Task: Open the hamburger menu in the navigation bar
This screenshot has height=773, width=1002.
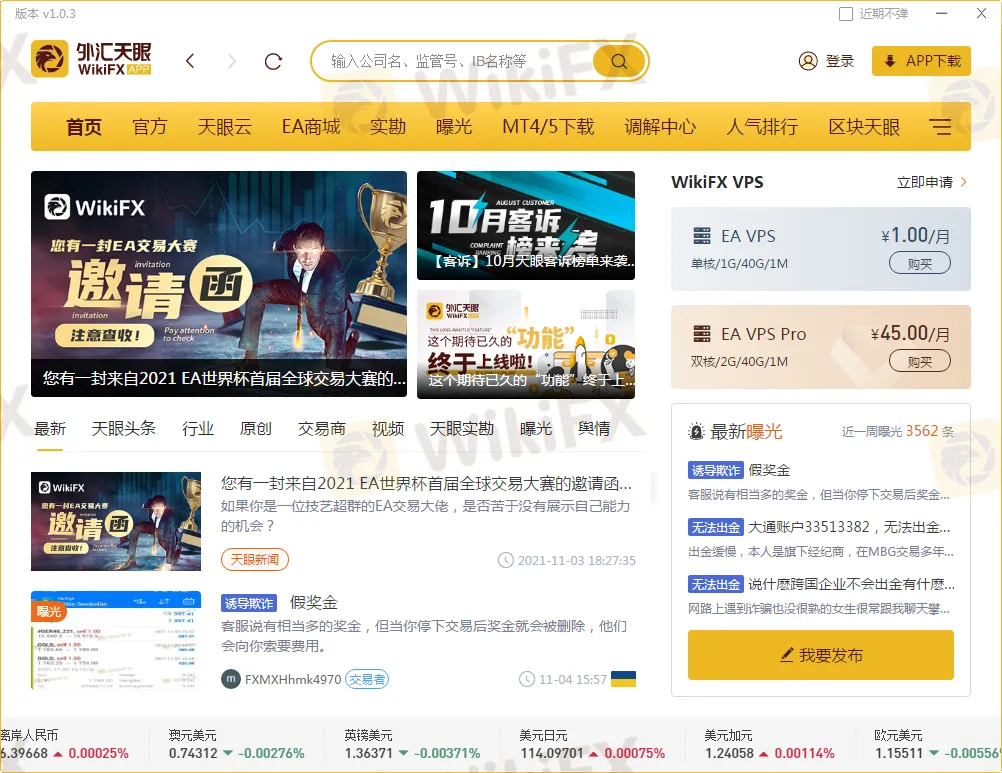Action: (x=940, y=127)
